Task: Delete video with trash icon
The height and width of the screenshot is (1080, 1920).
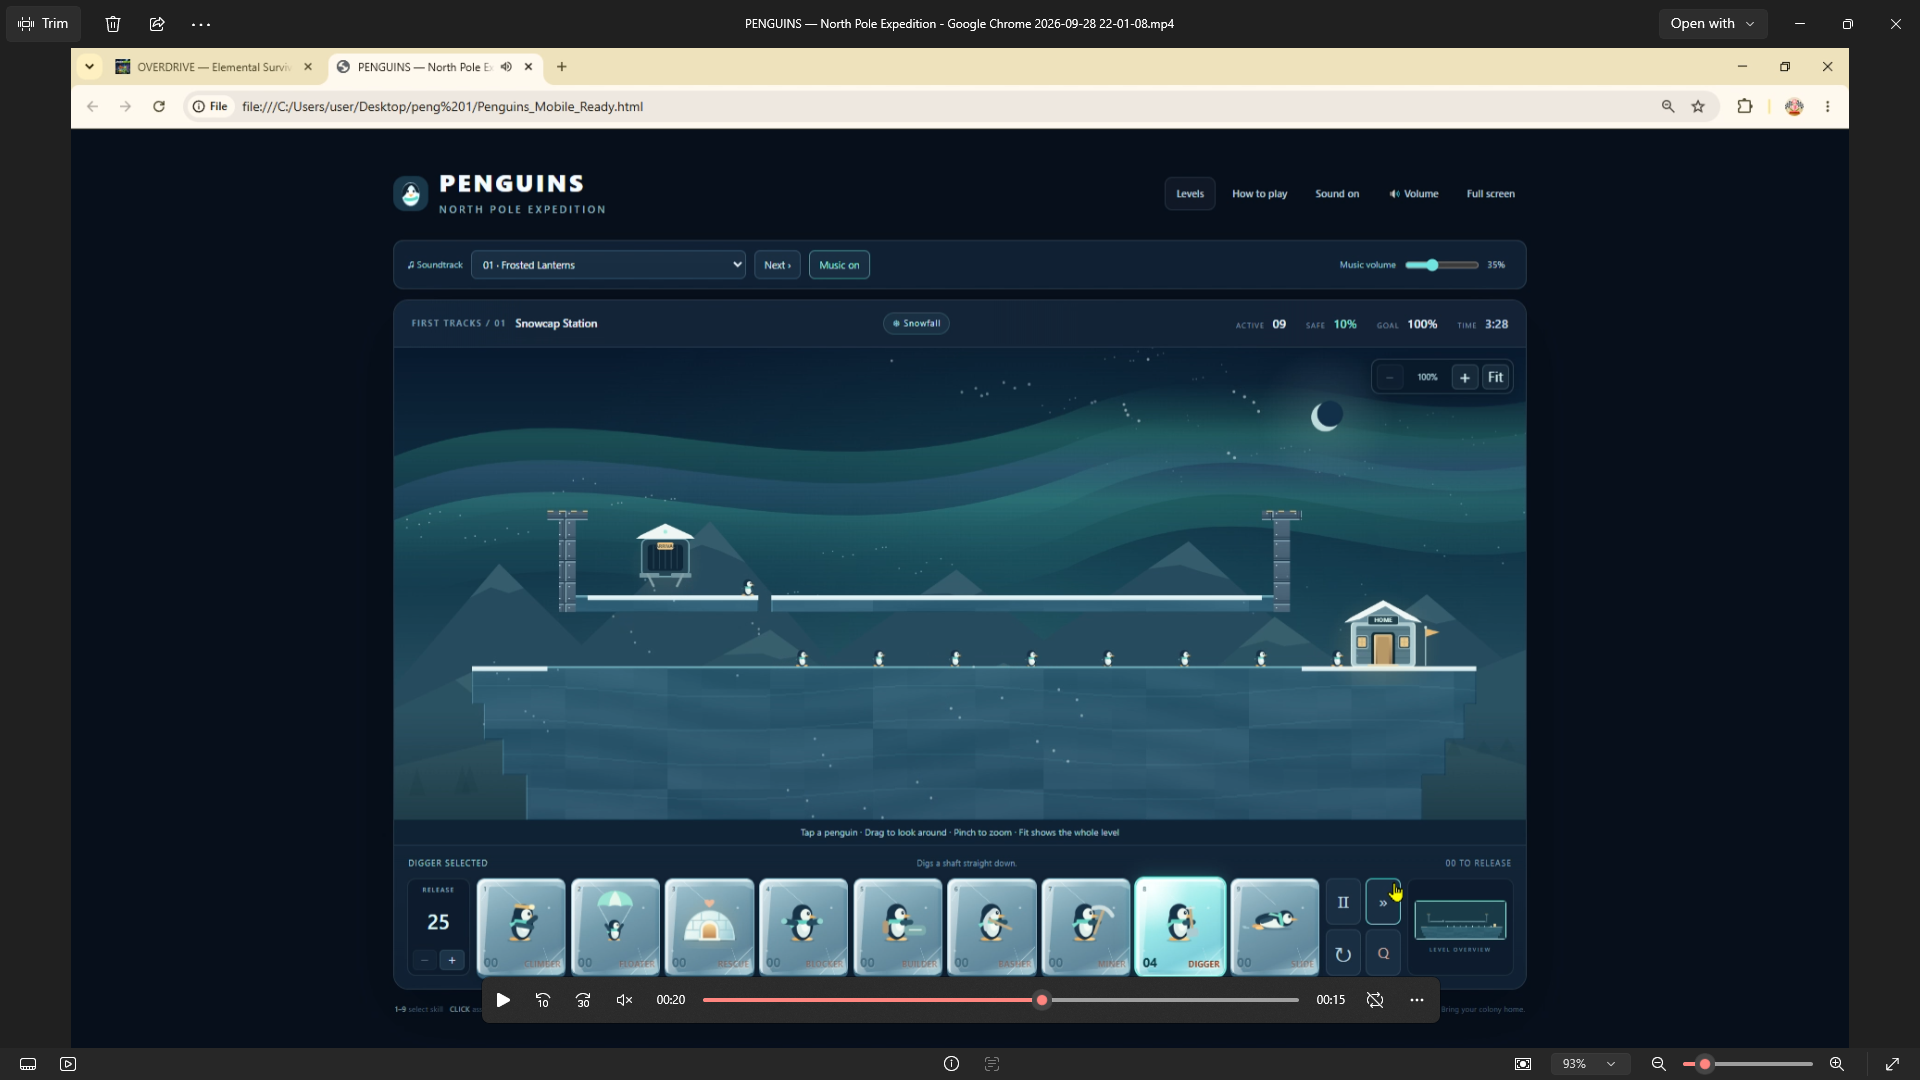Action: (x=113, y=24)
